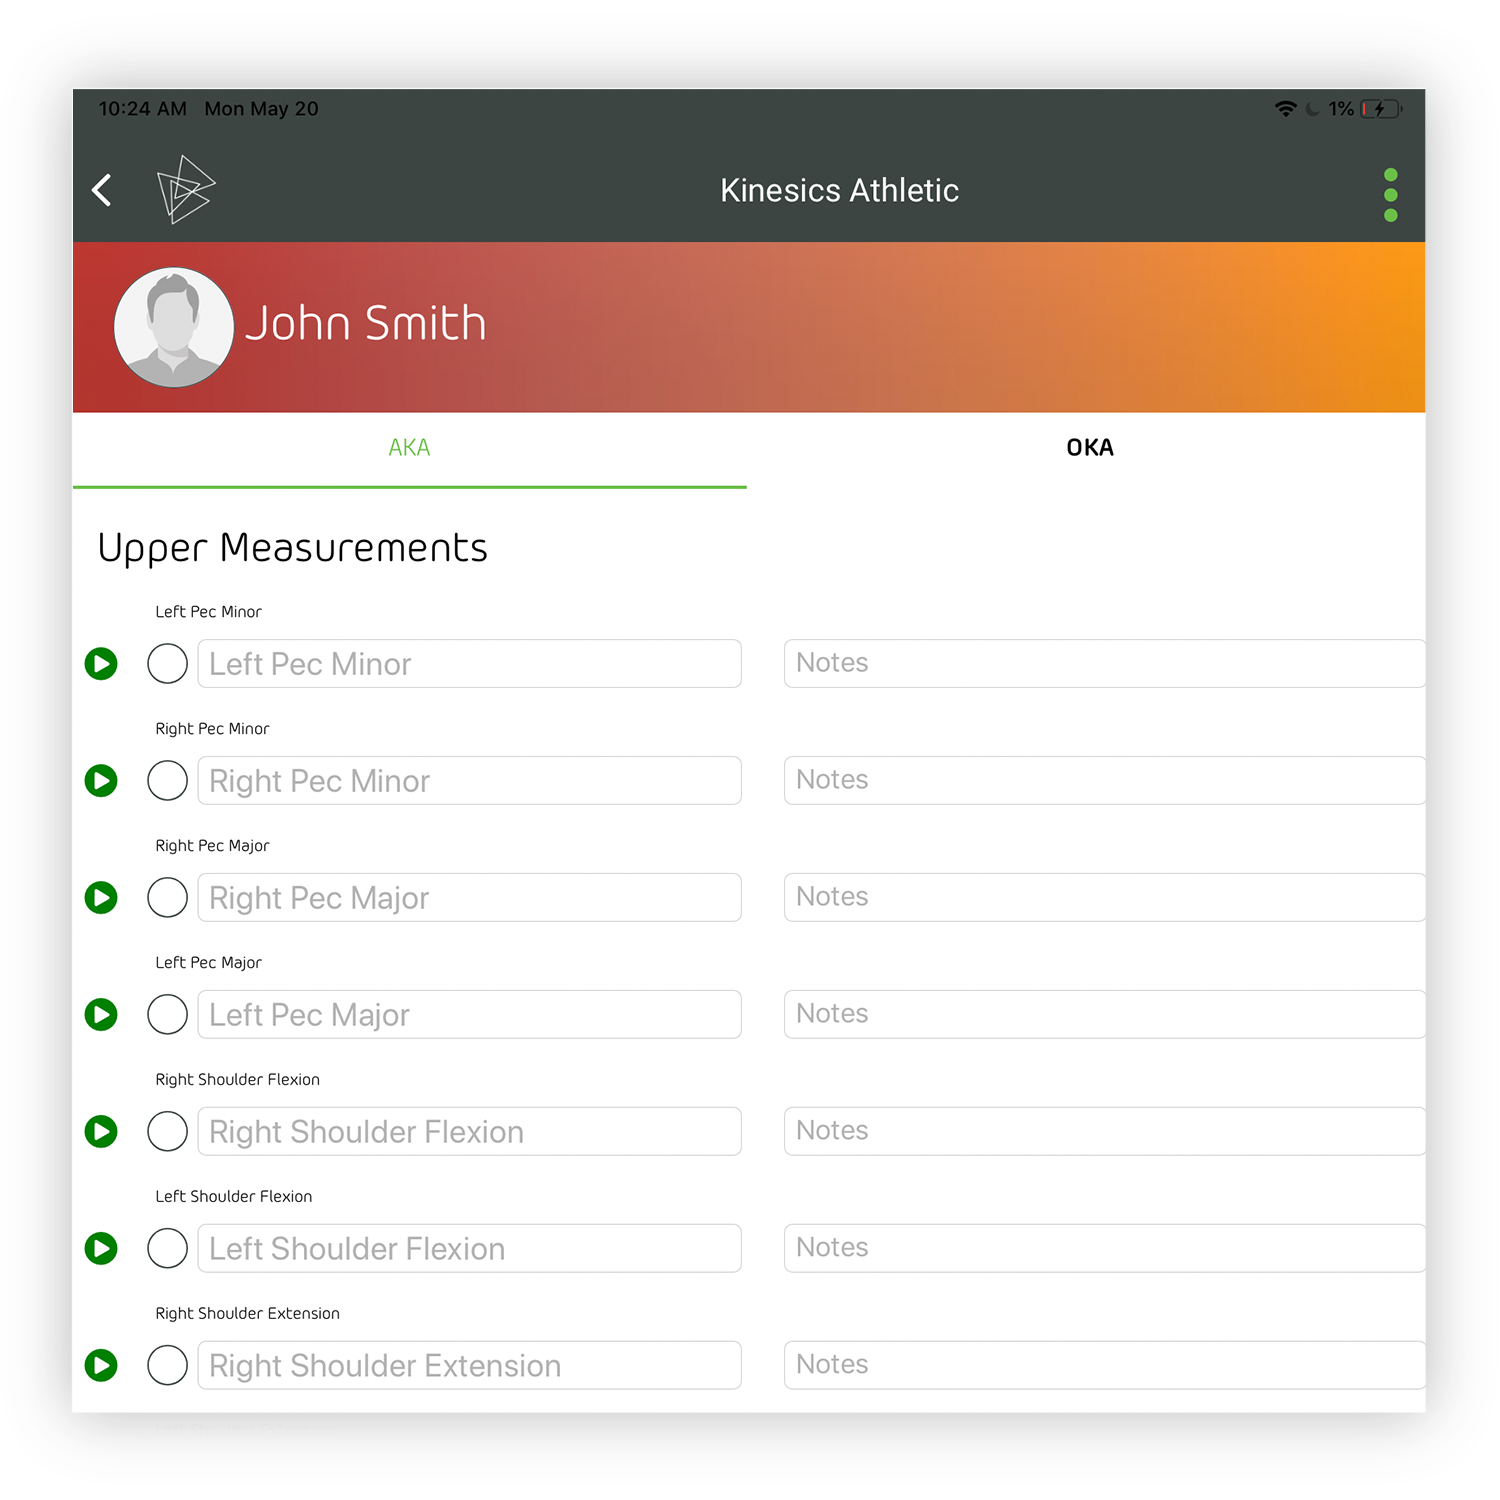This screenshot has height=1500, width=1500.
Task: Select the Left Pec Minor radio circle
Action: point(167,663)
